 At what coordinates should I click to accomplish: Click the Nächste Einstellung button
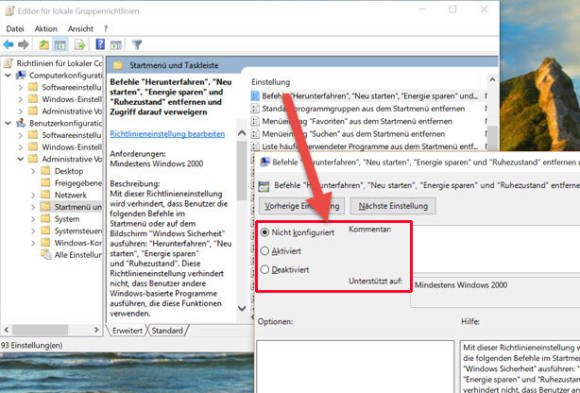393,206
